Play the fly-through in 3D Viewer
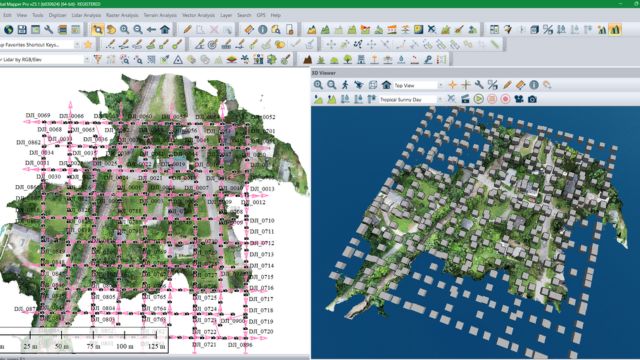This screenshot has height=360, width=640. pos(478,99)
